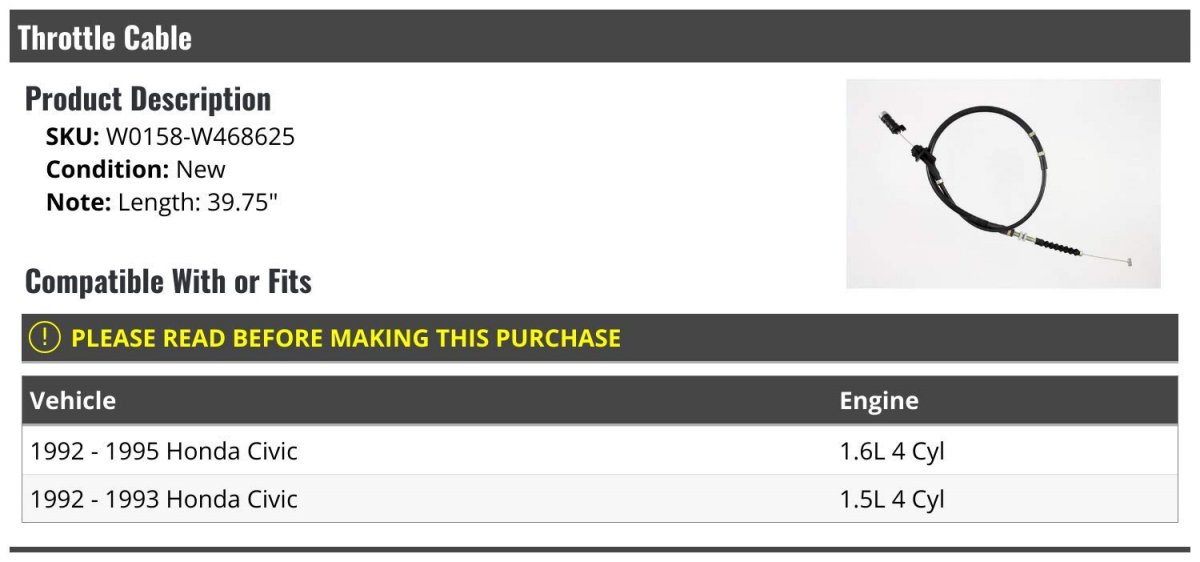Image resolution: width=1200 pixels, height=562 pixels.
Task: Click the SKU number W0158-W468625
Action: [200, 137]
